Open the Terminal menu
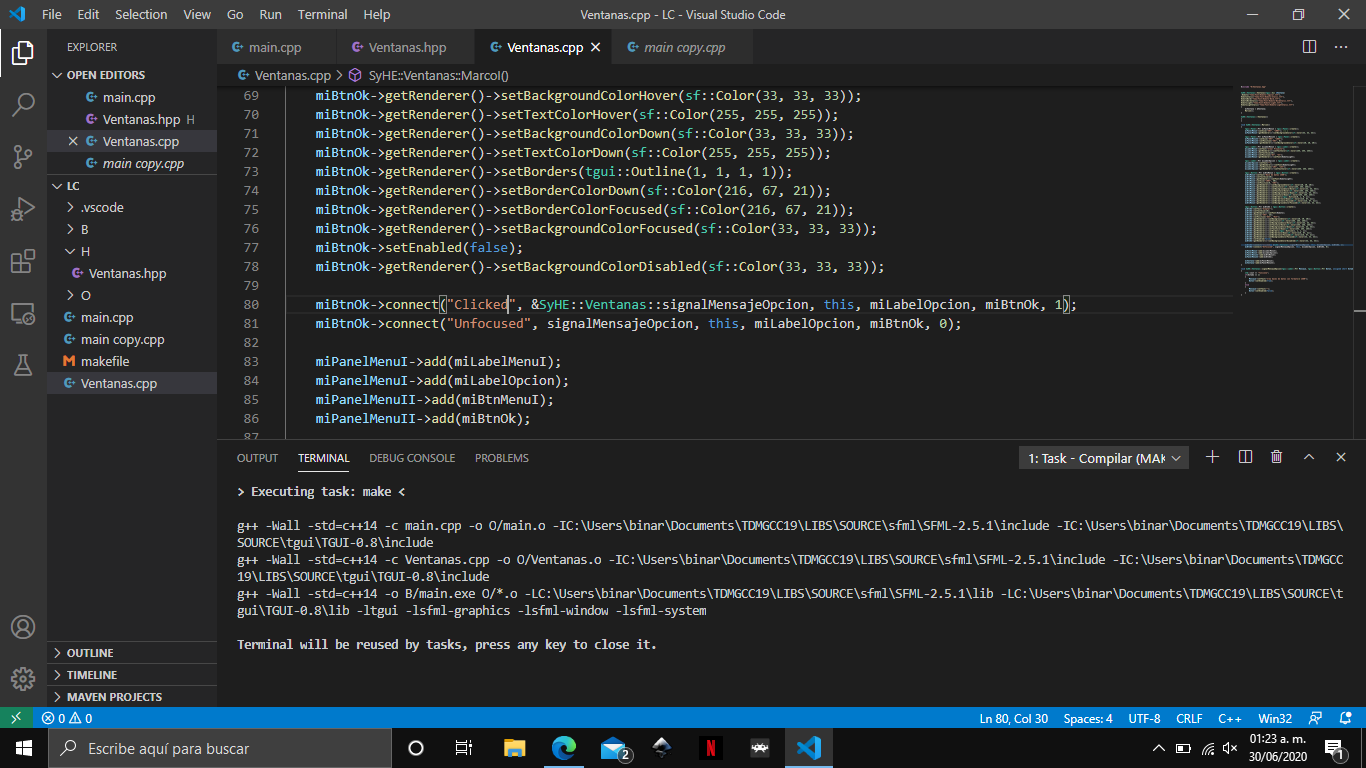Image resolution: width=1366 pixels, height=768 pixels. coord(321,14)
